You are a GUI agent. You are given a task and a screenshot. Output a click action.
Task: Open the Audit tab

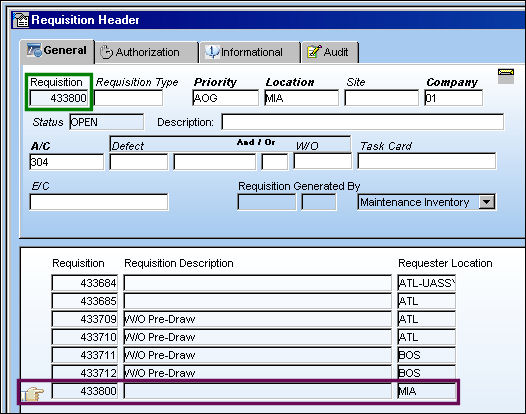(330, 52)
